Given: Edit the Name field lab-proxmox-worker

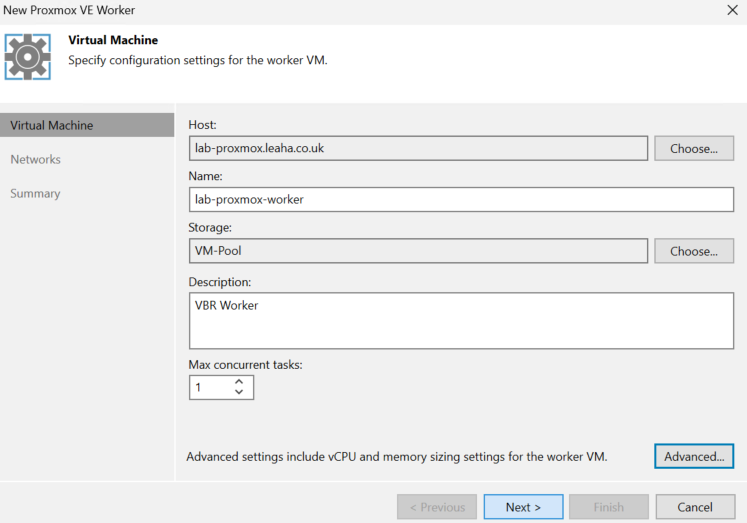Looking at the screenshot, I should pos(461,200).
